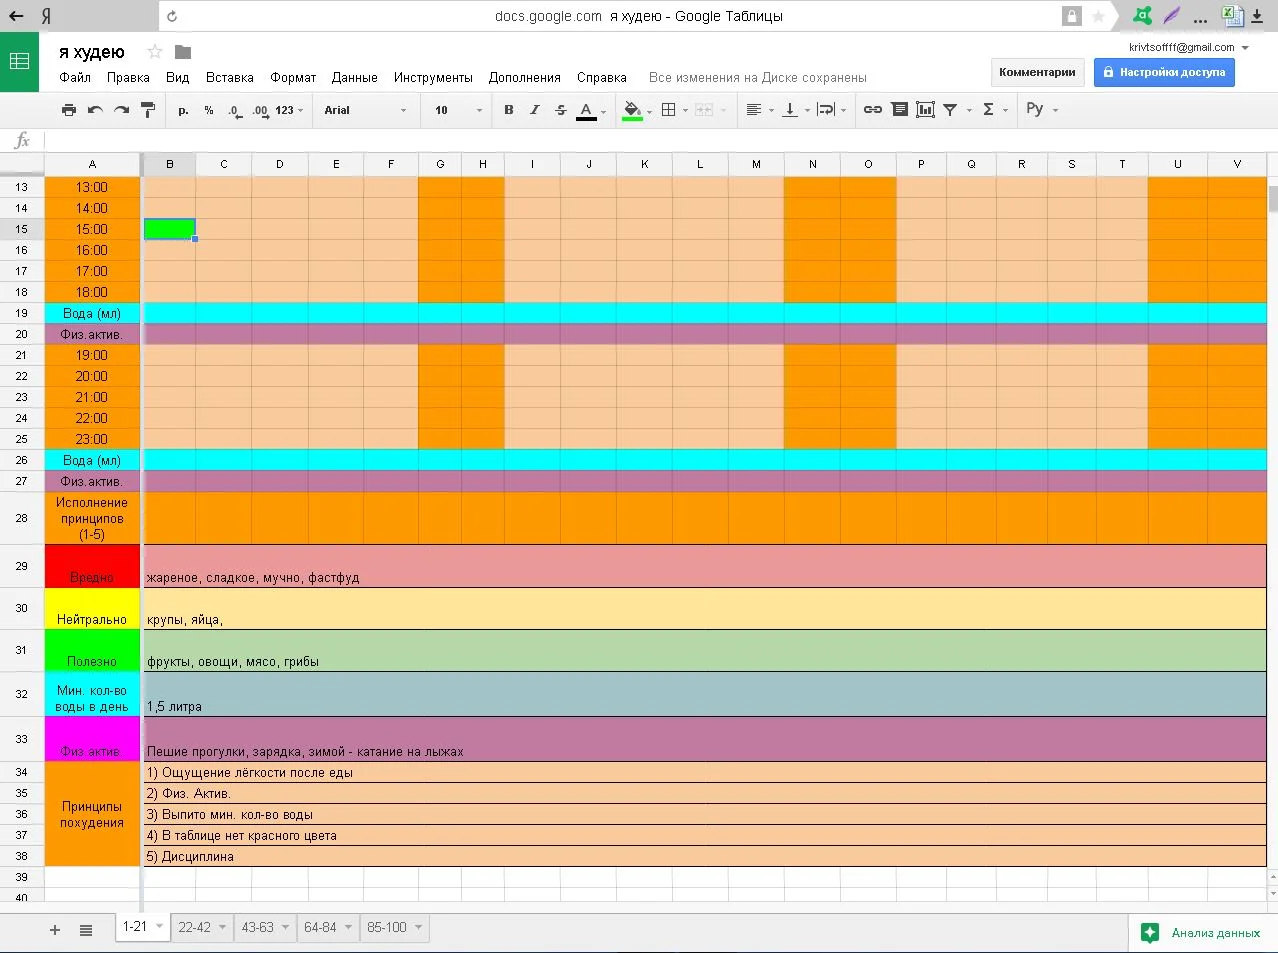Open the fill color bucket picker
1278x953 pixels.
click(631, 110)
